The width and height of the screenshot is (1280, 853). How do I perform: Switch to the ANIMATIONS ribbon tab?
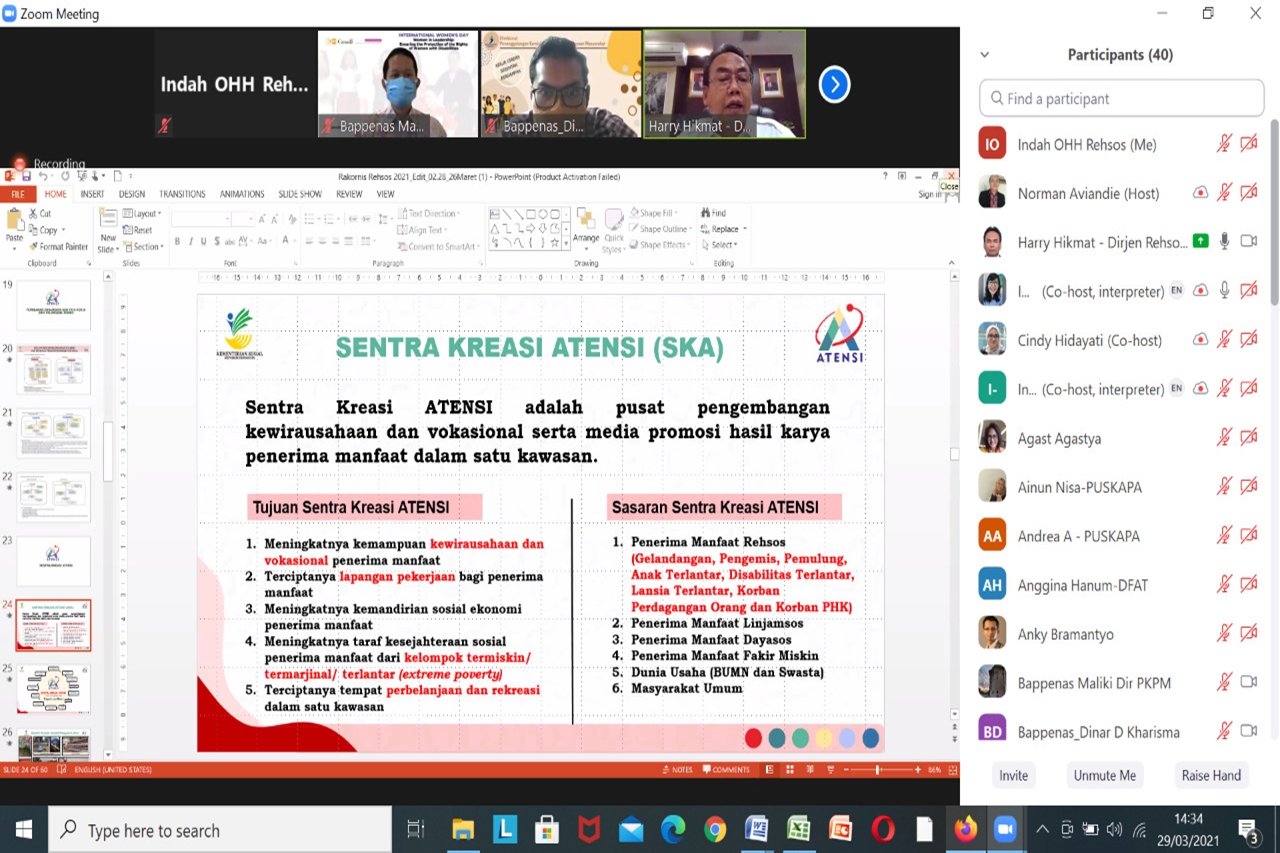click(x=242, y=194)
